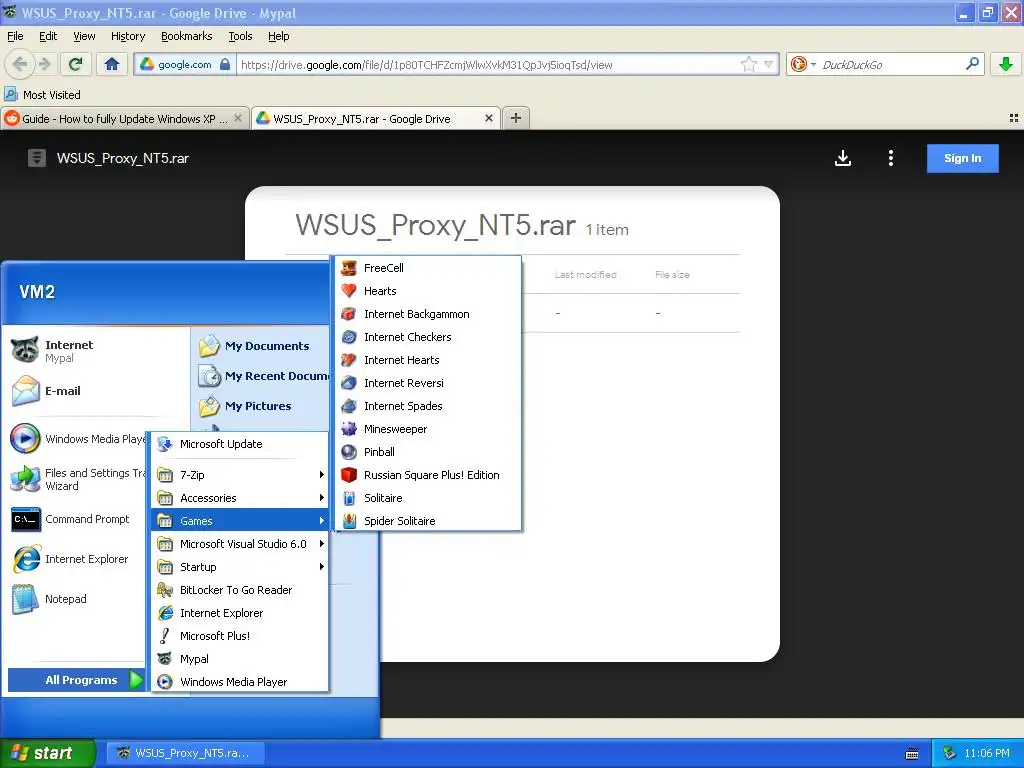This screenshot has width=1024, height=768.
Task: Open the Bookmarks menu
Action: [186, 36]
